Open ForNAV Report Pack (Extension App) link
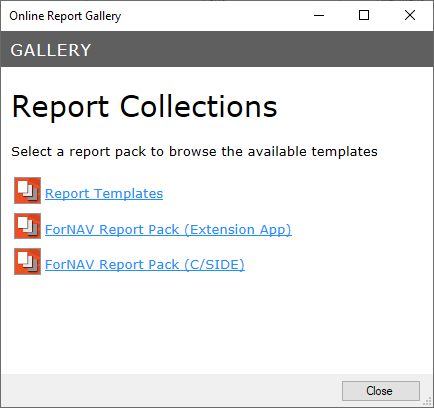The width and height of the screenshot is (434, 408). coord(168,230)
